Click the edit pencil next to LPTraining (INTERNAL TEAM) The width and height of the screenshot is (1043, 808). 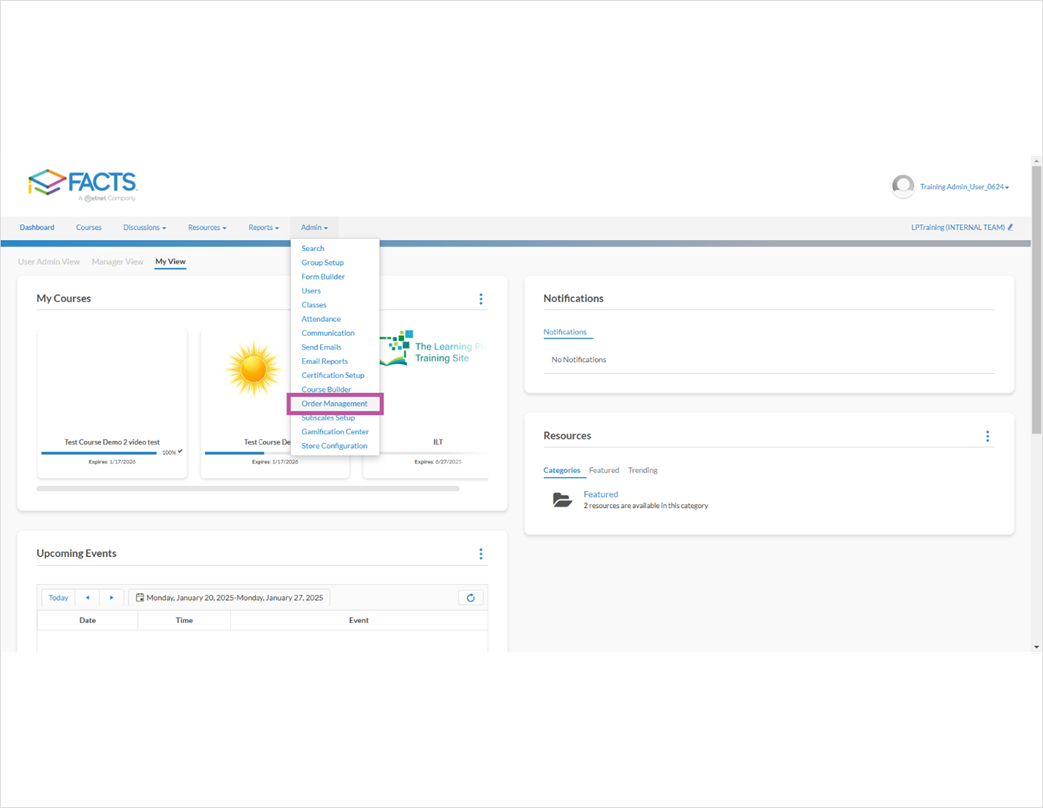tap(1010, 227)
